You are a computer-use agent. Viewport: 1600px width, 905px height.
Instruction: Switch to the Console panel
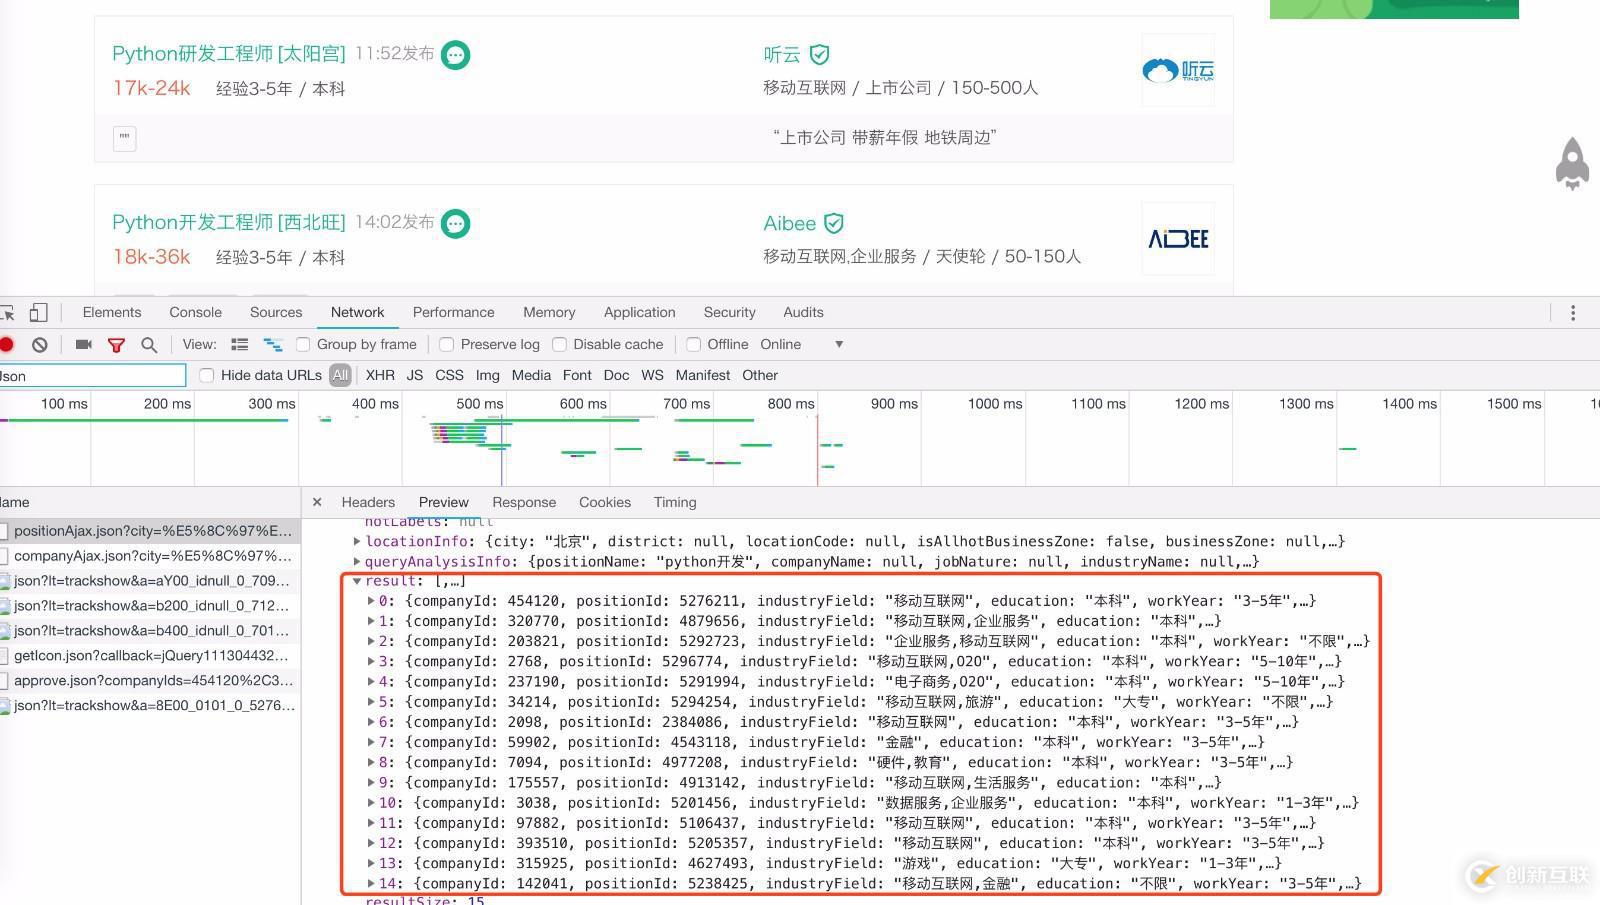195,311
